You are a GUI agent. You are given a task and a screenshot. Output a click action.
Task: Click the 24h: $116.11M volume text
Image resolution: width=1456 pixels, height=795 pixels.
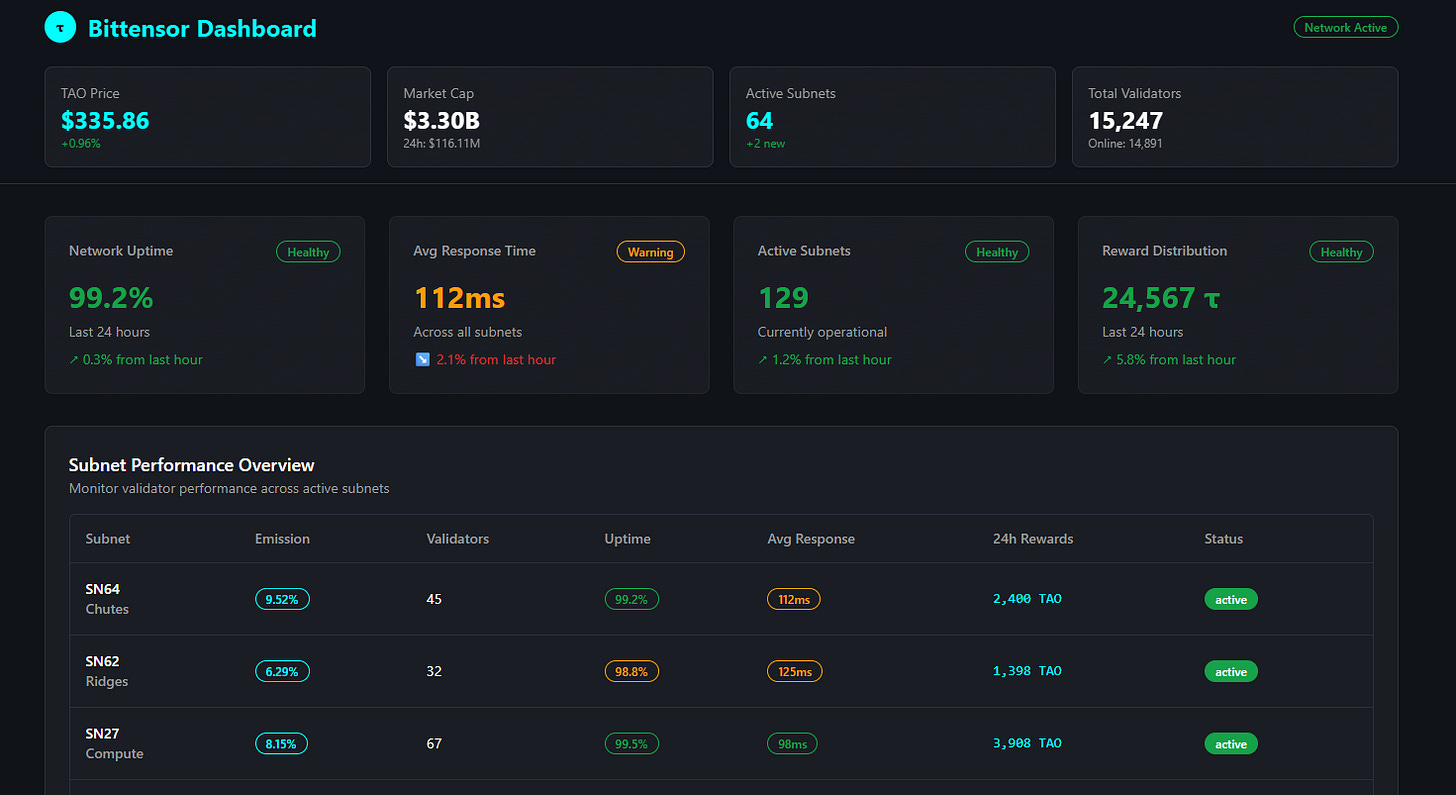point(442,144)
